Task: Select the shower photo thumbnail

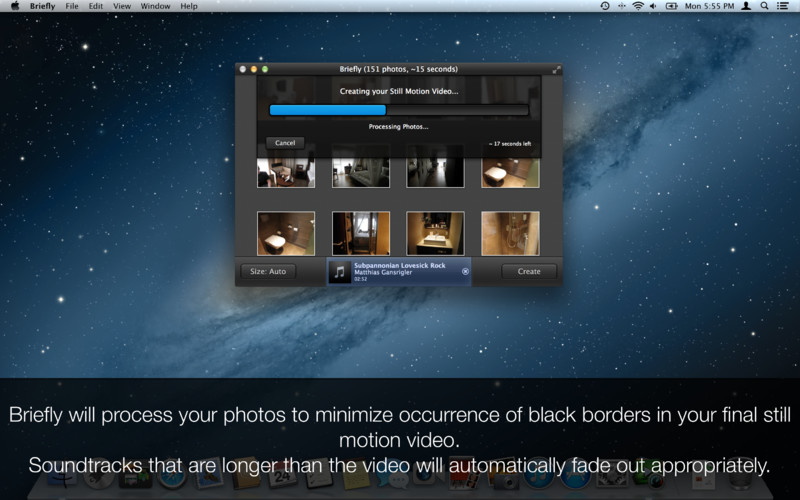Action: pos(510,233)
